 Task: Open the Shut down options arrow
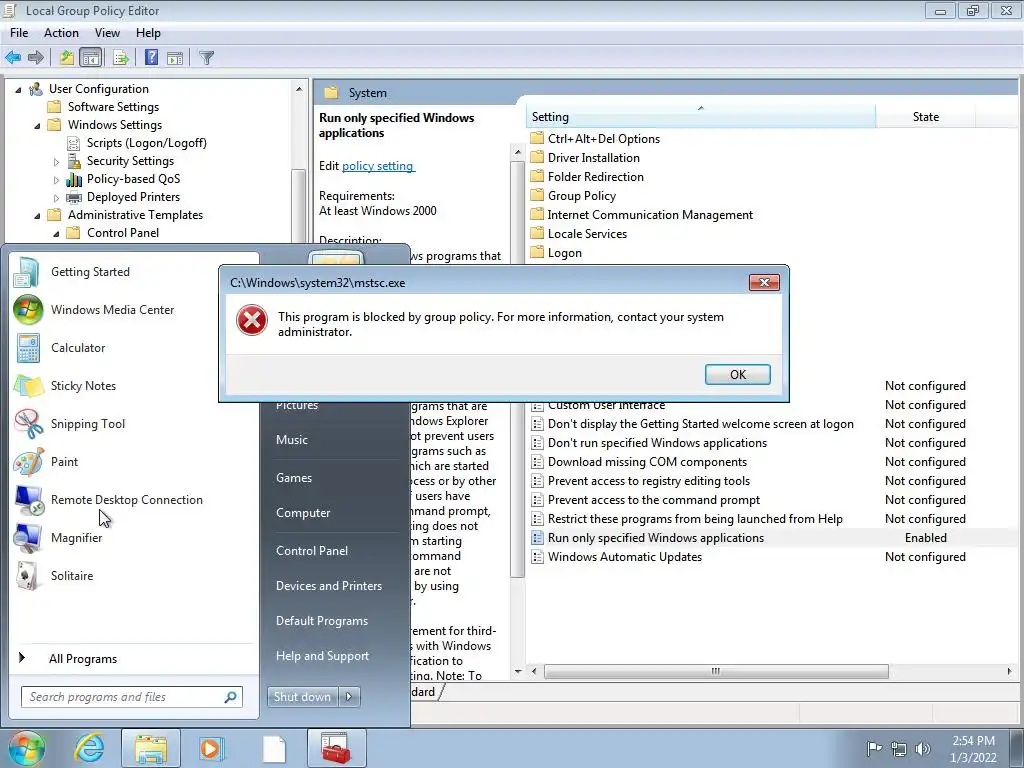coord(349,697)
